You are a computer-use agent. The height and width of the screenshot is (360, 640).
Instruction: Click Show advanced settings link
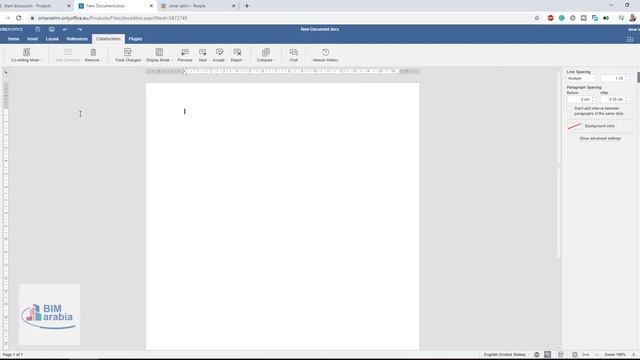[600, 138]
